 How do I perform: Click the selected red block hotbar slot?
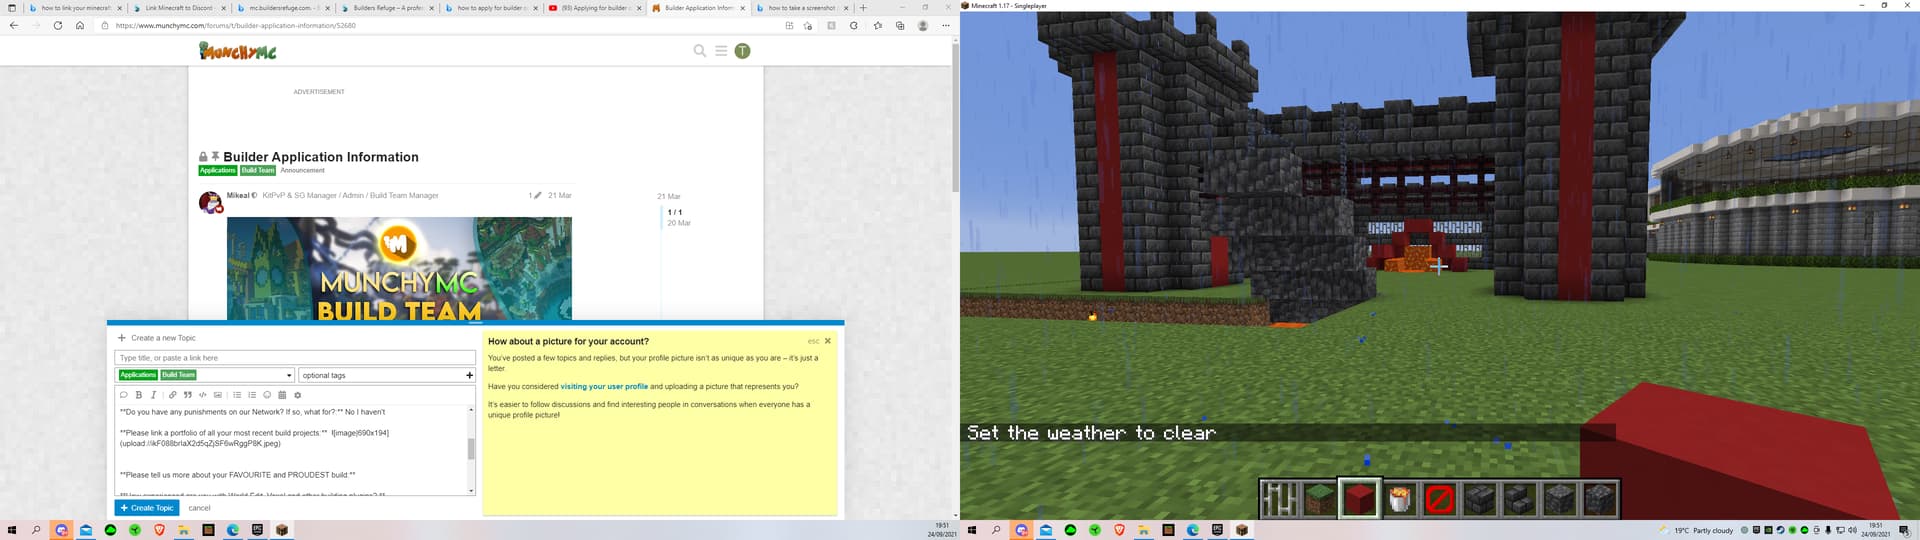pos(1359,499)
